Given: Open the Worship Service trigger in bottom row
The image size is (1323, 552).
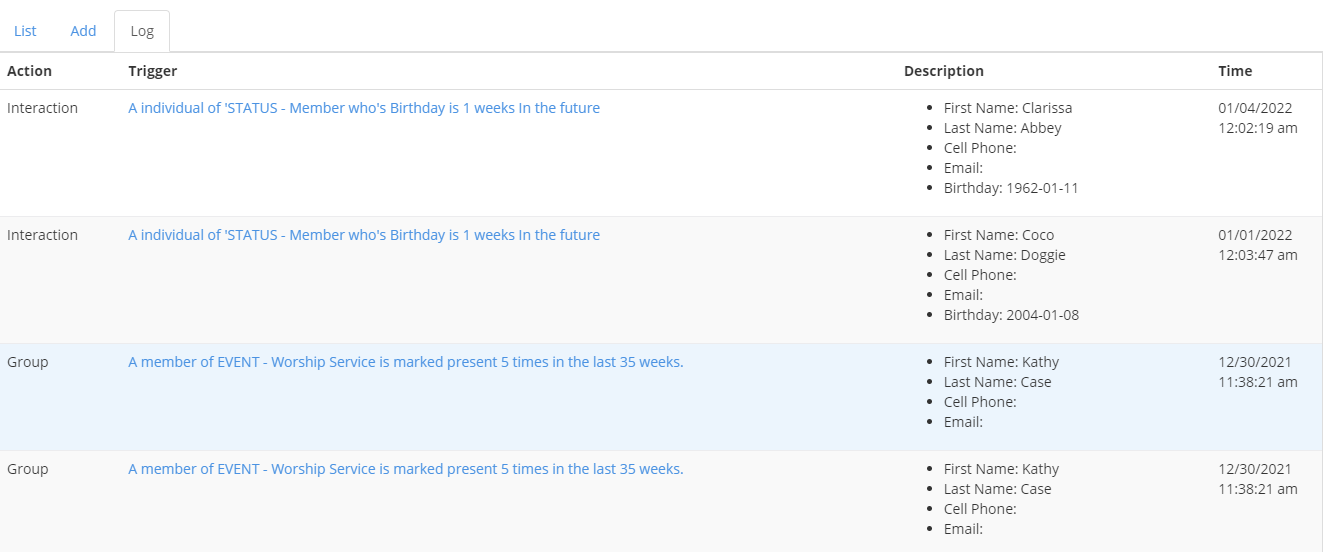Looking at the screenshot, I should coord(405,469).
